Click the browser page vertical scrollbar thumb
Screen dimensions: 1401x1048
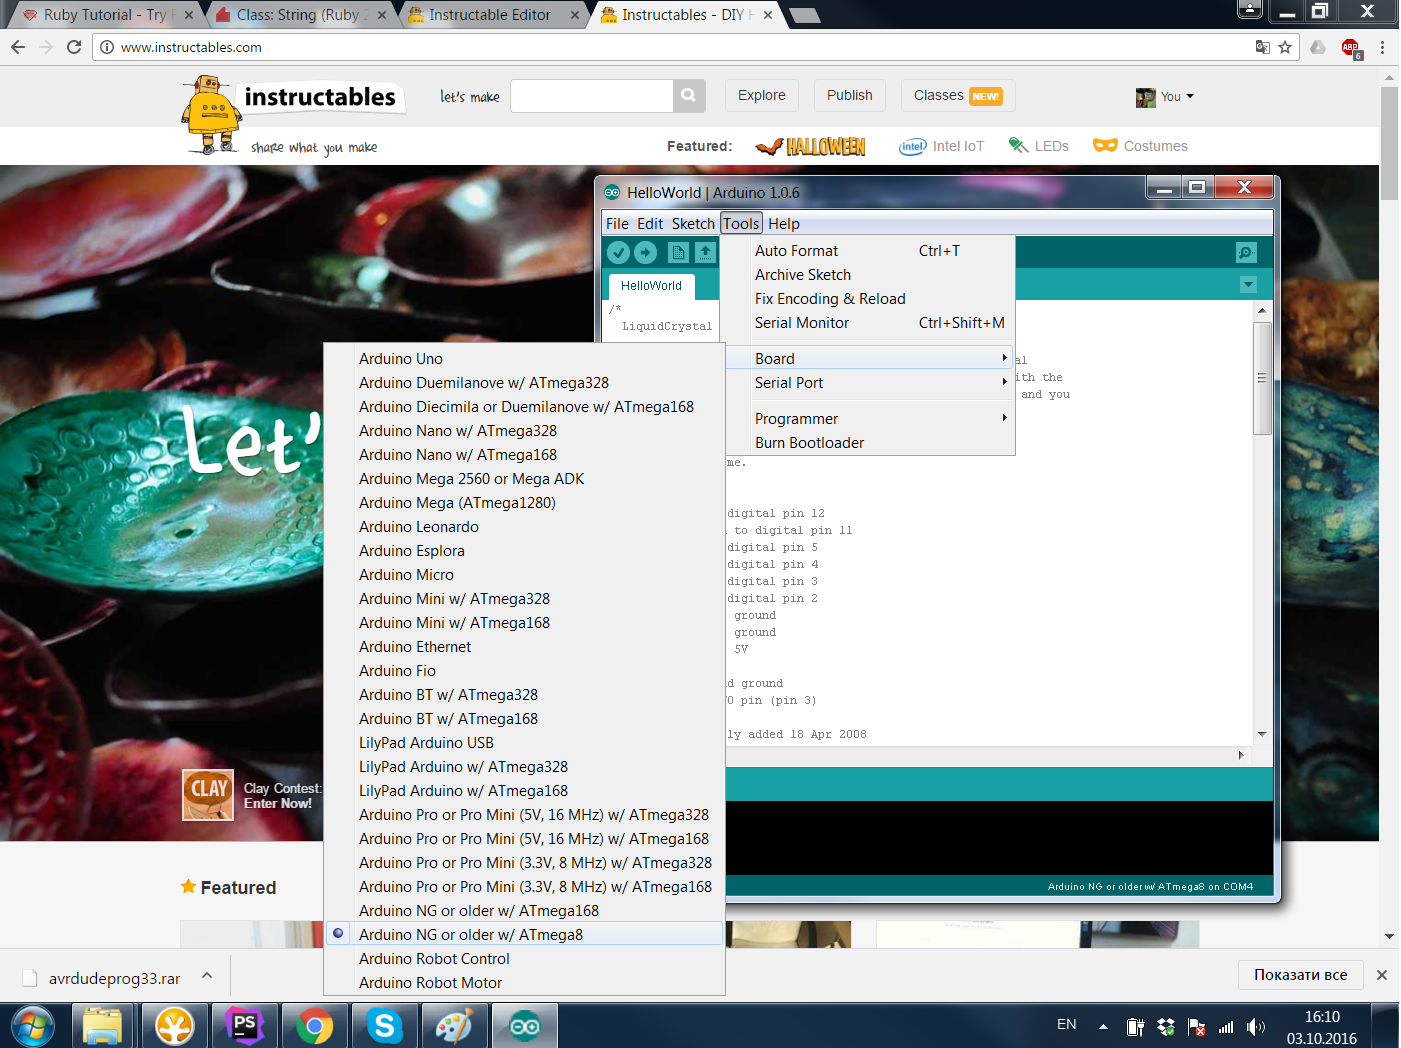(1390, 144)
